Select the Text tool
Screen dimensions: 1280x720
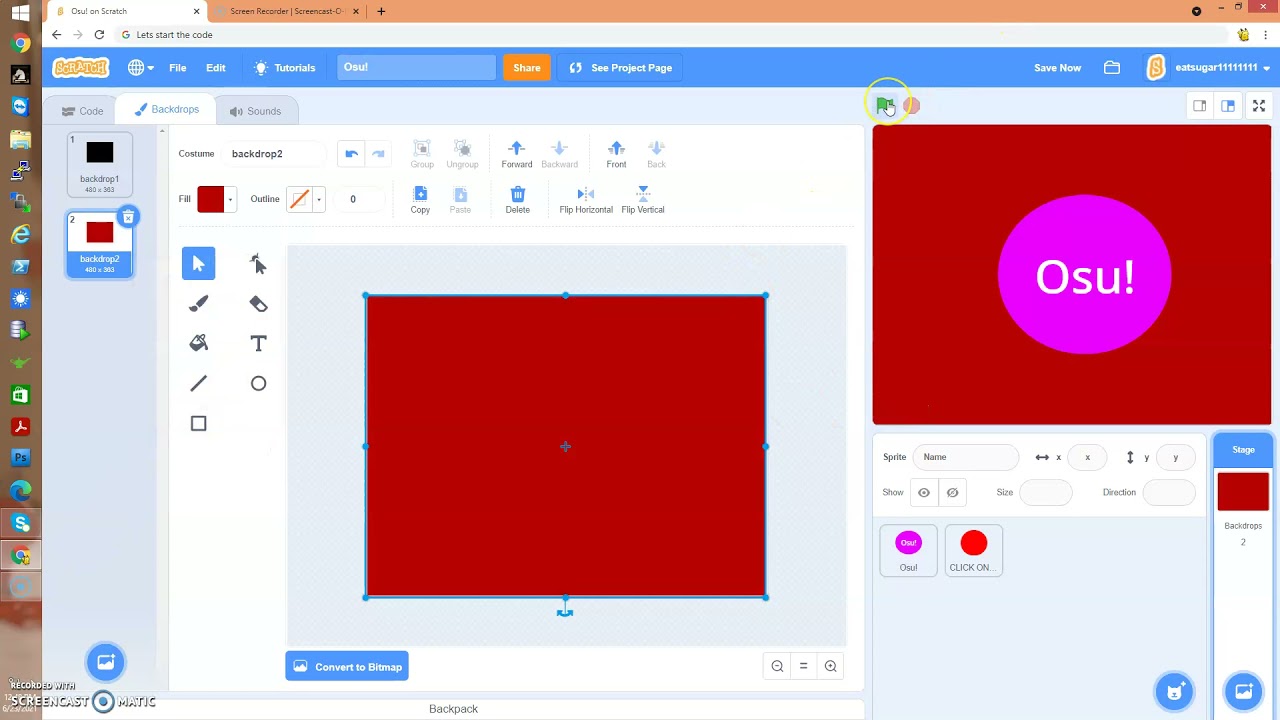pyautogui.click(x=258, y=343)
